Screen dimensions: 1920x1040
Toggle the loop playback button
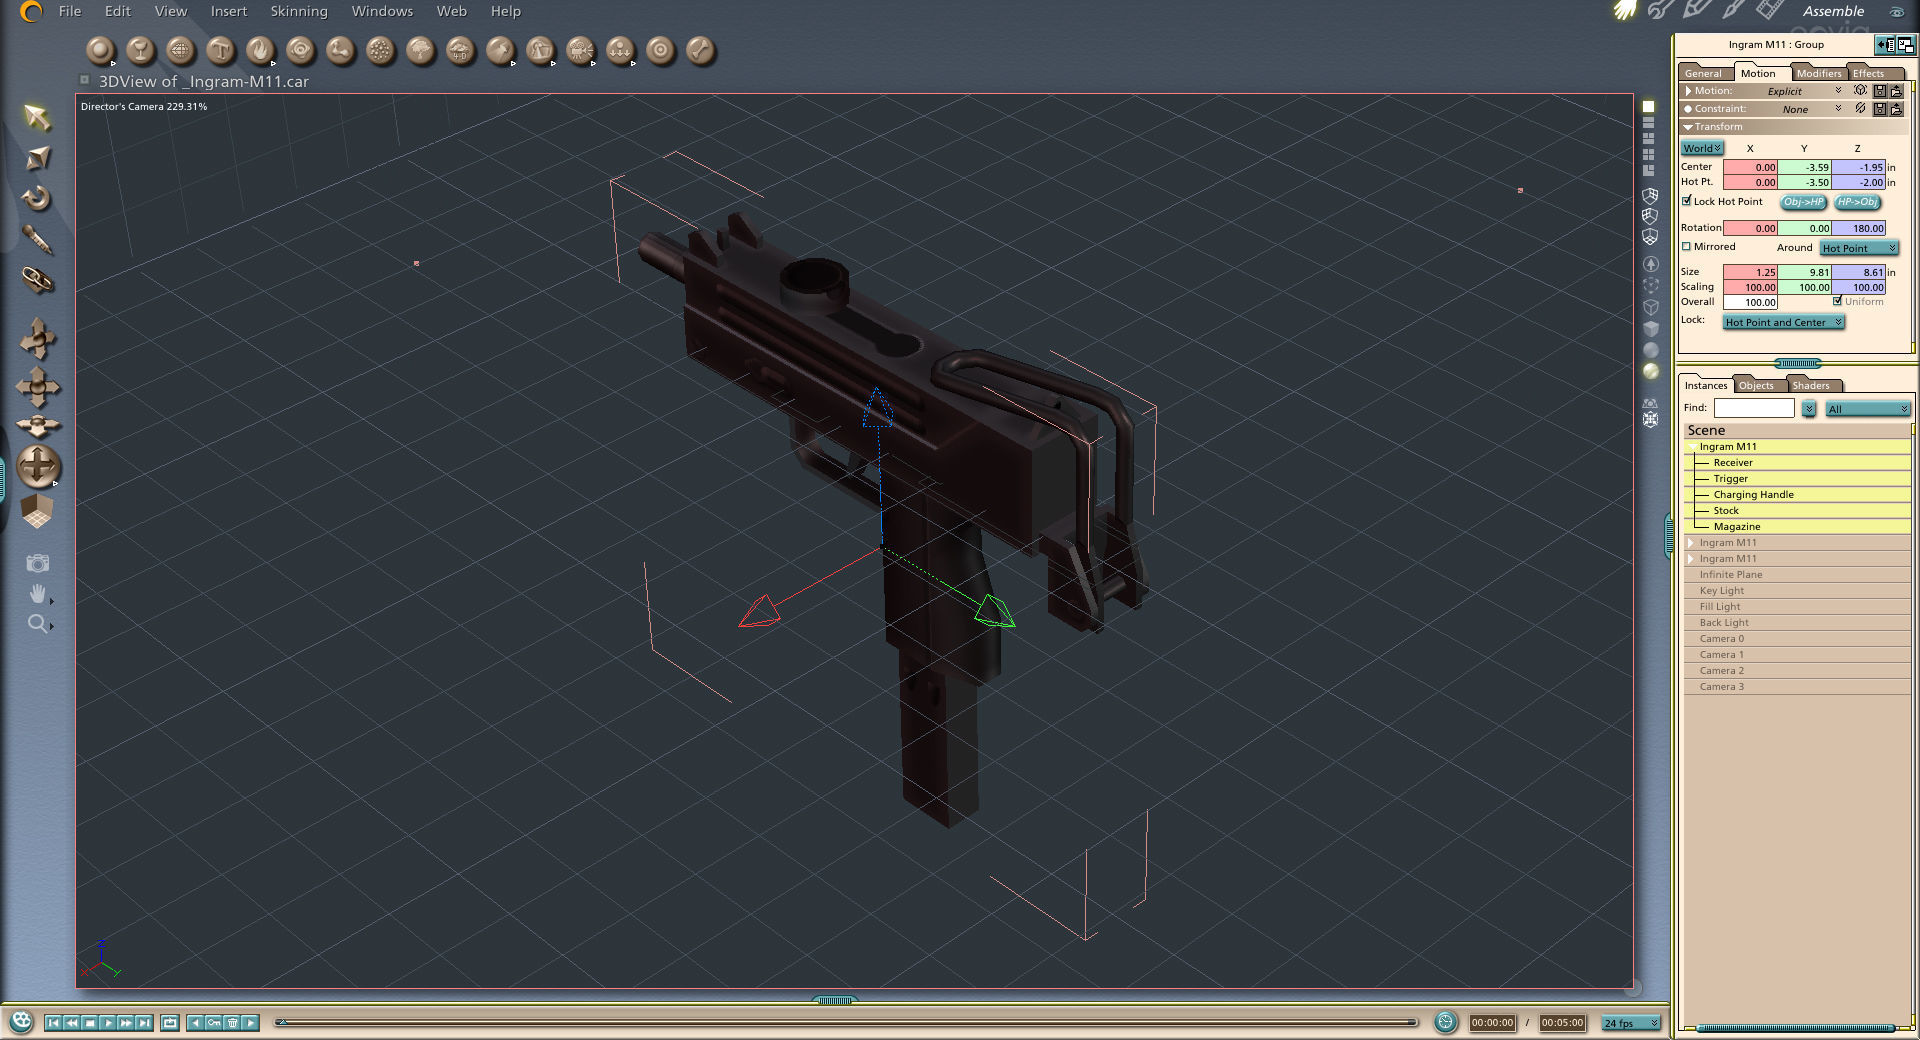(170, 1023)
